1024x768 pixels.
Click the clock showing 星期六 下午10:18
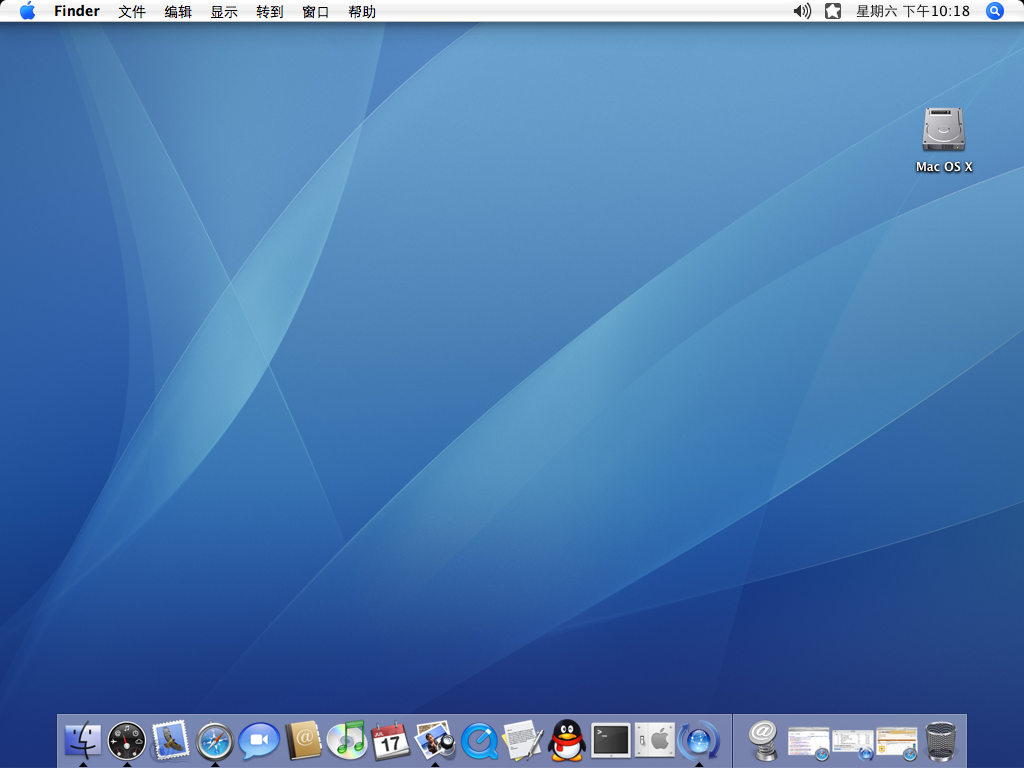click(x=913, y=11)
